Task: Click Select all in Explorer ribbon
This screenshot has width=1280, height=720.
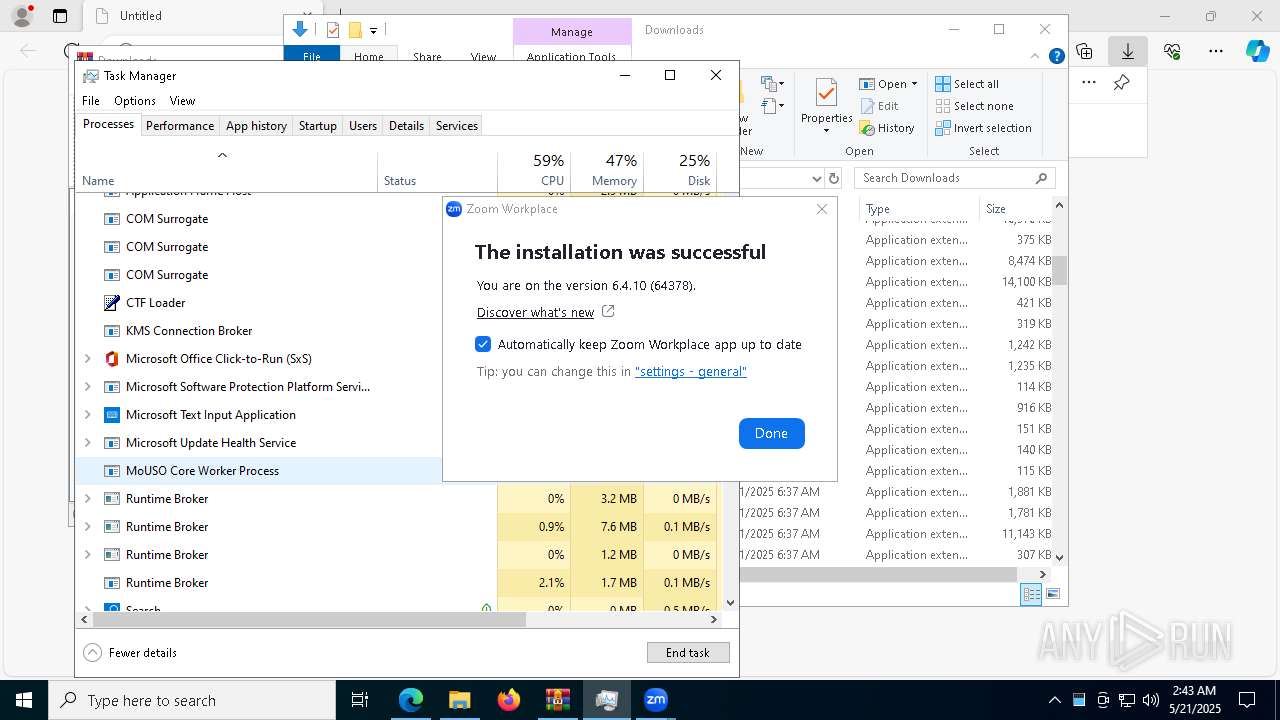Action: (x=967, y=84)
